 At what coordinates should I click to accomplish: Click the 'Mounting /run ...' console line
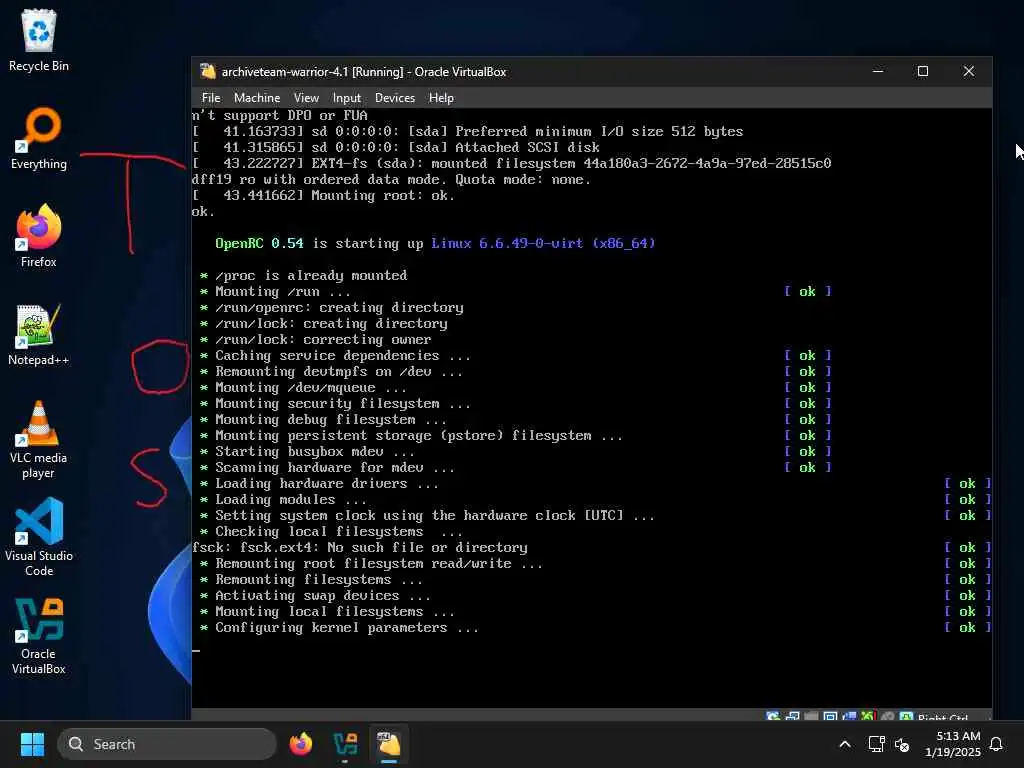(282, 291)
